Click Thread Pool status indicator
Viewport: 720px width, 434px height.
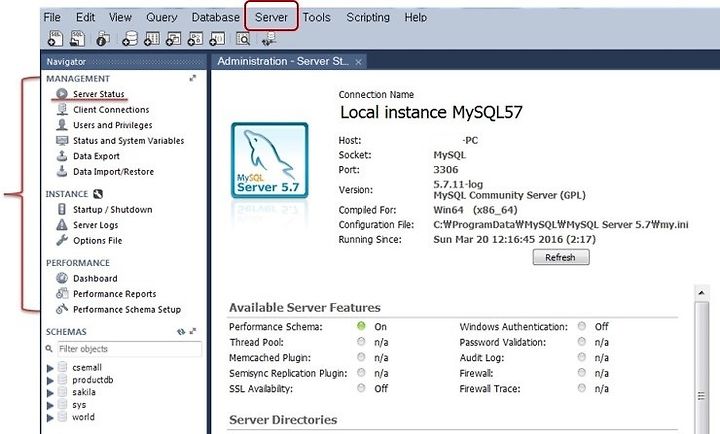click(361, 342)
